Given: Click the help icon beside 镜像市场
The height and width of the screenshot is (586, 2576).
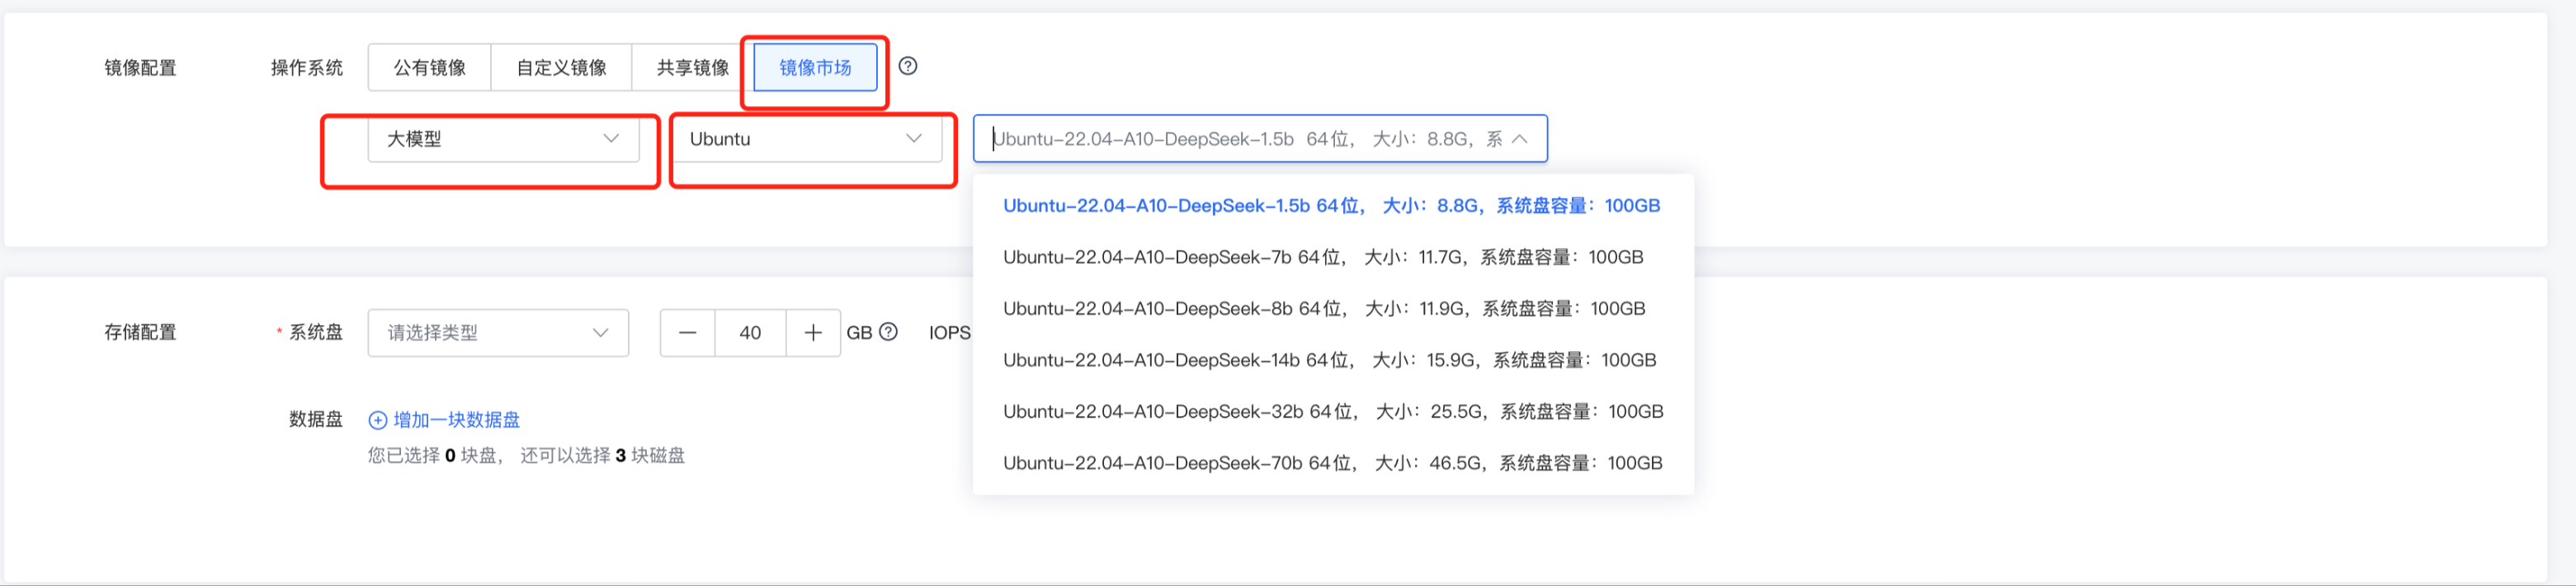Looking at the screenshot, I should [908, 66].
